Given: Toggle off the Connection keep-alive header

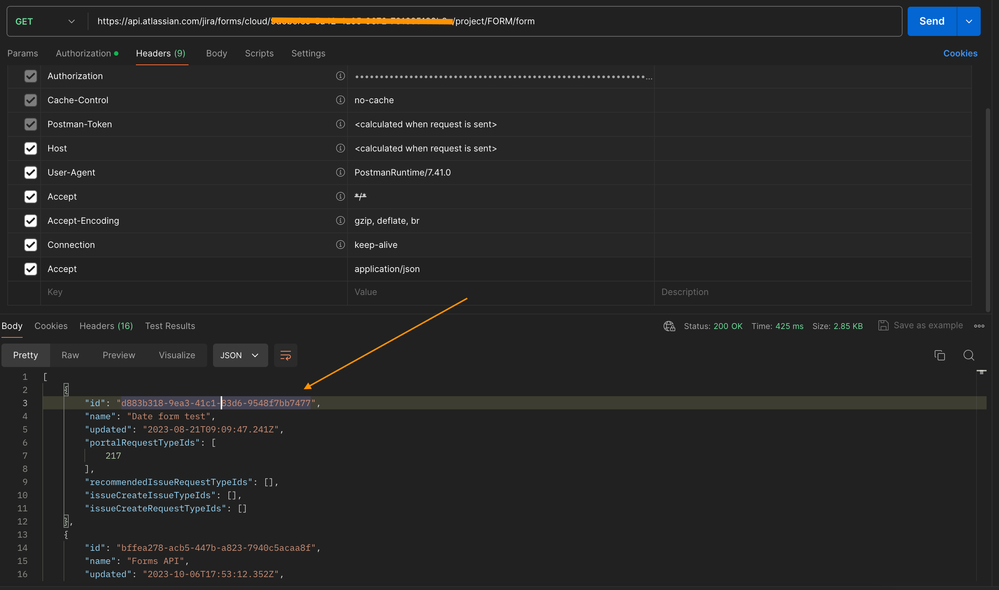Looking at the screenshot, I should point(30,244).
